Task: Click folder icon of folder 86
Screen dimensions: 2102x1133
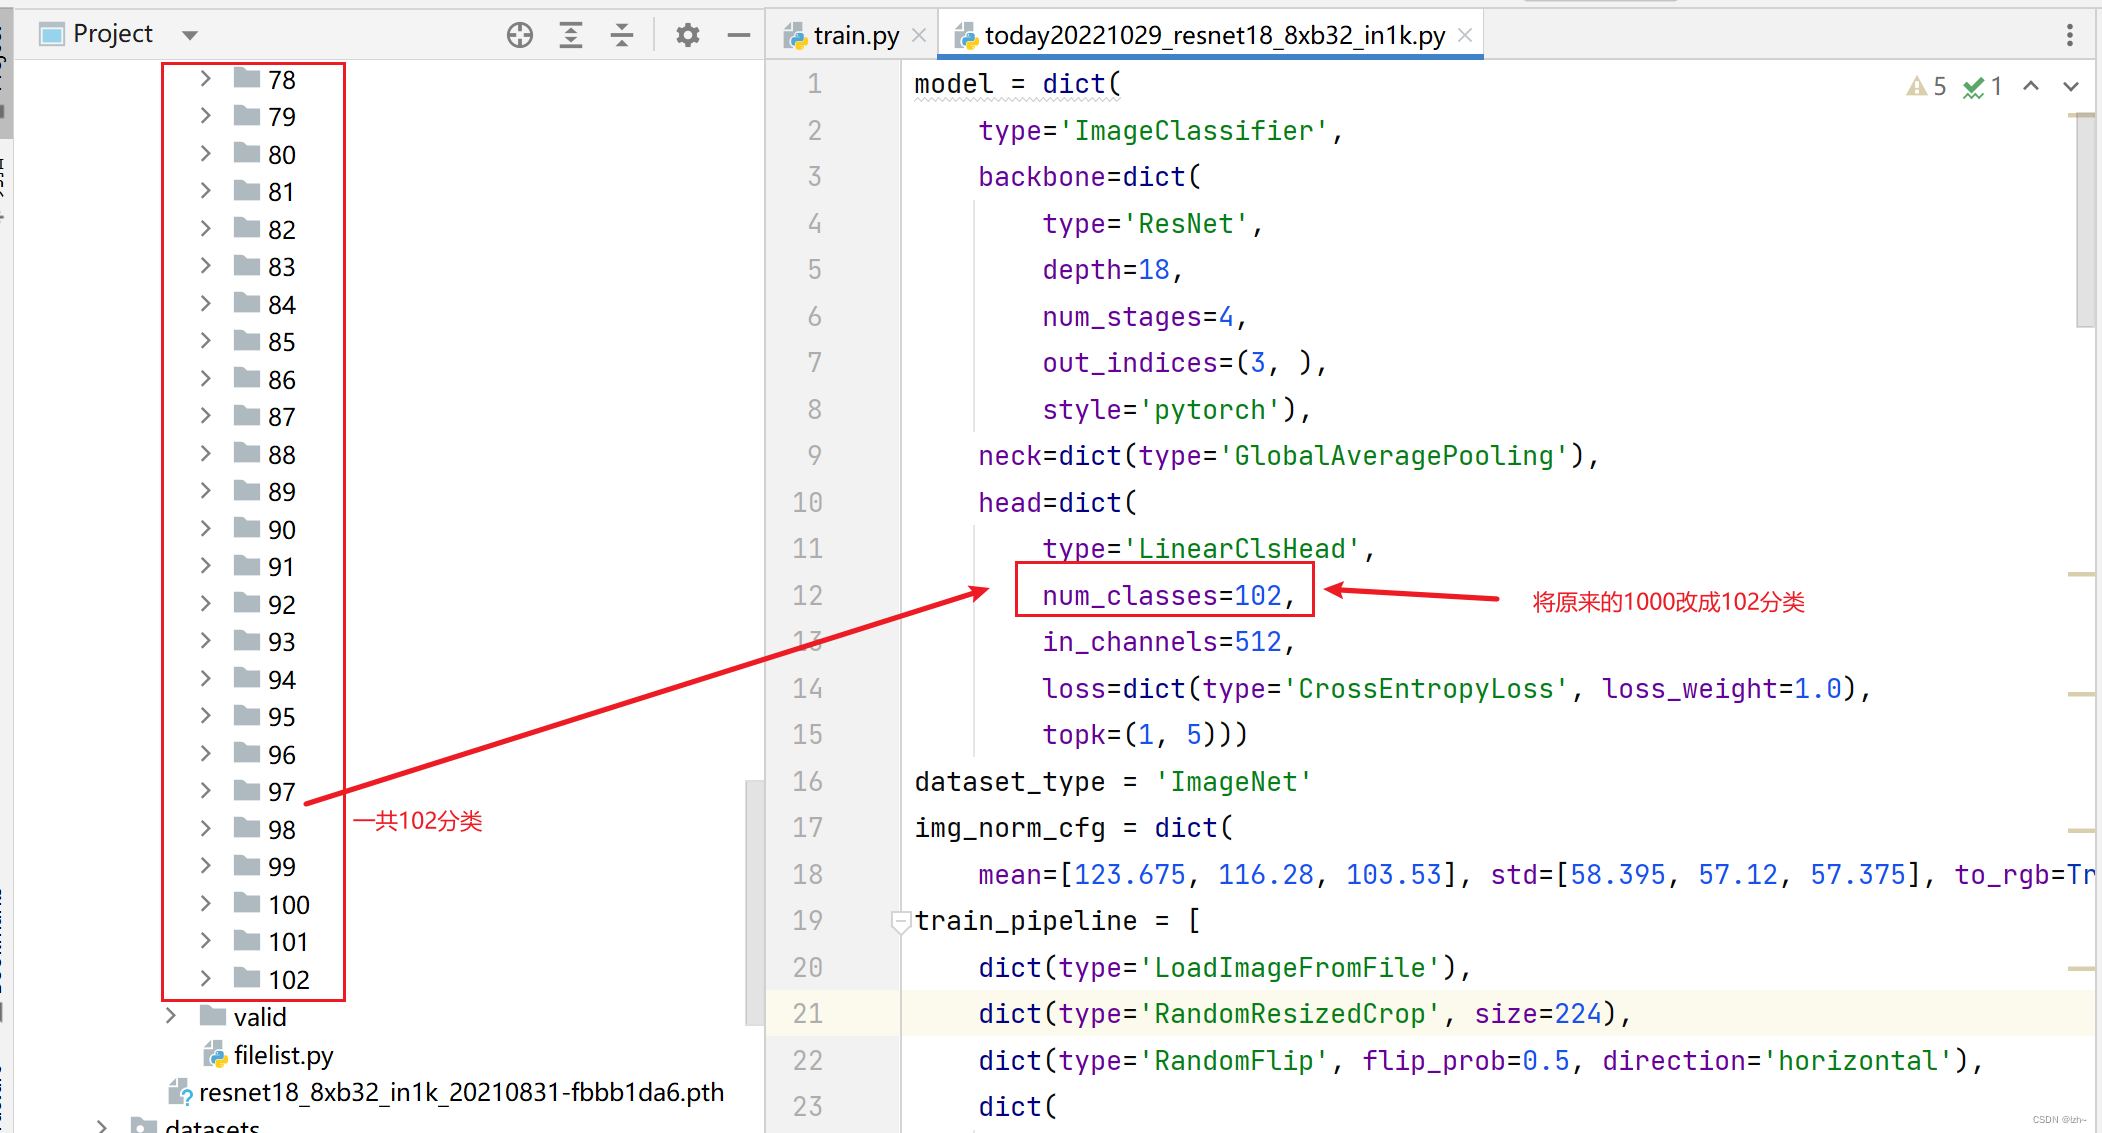Action: point(247,377)
